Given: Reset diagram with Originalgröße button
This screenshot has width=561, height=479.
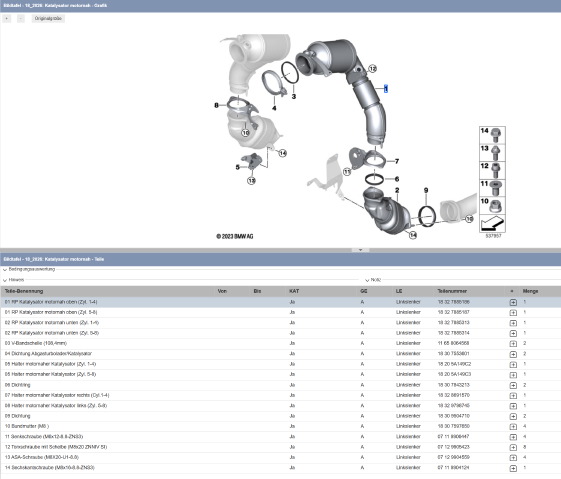Looking at the screenshot, I should click(x=48, y=19).
